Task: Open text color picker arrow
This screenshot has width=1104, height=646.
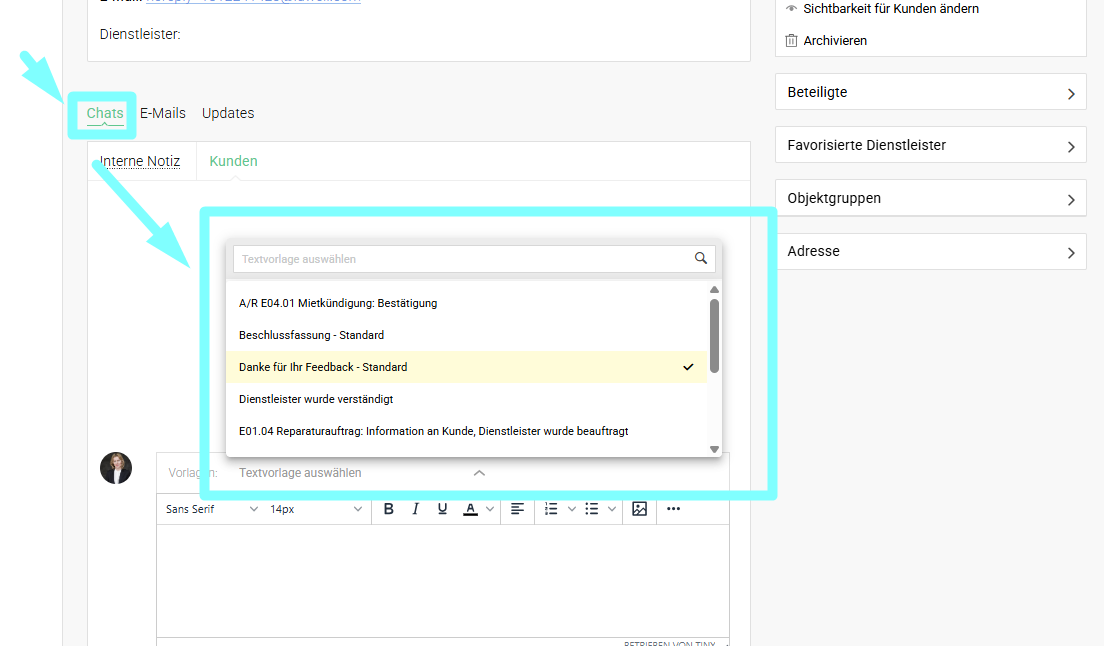Action: [490, 509]
